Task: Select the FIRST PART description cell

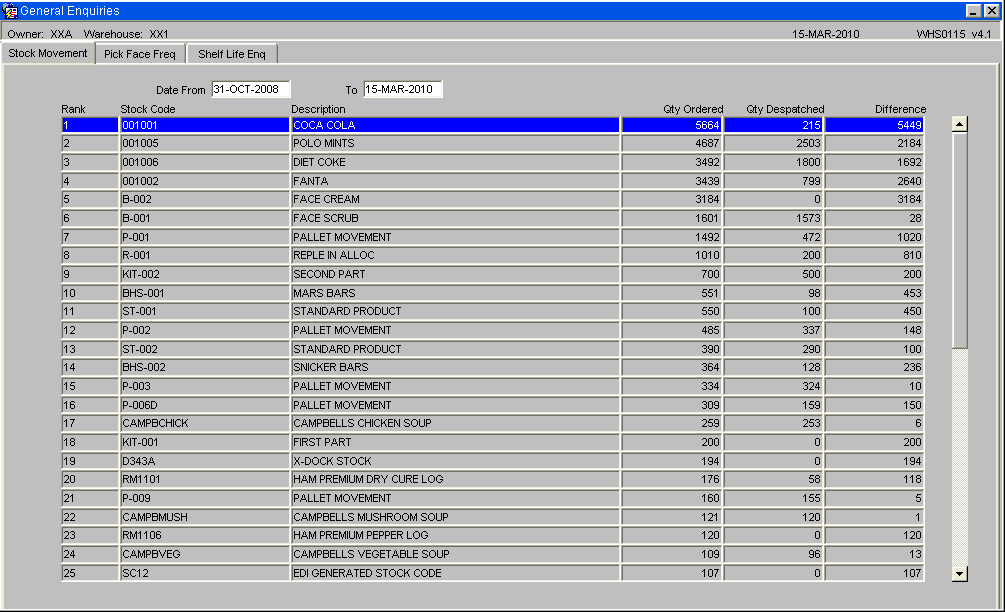Action: (455, 442)
